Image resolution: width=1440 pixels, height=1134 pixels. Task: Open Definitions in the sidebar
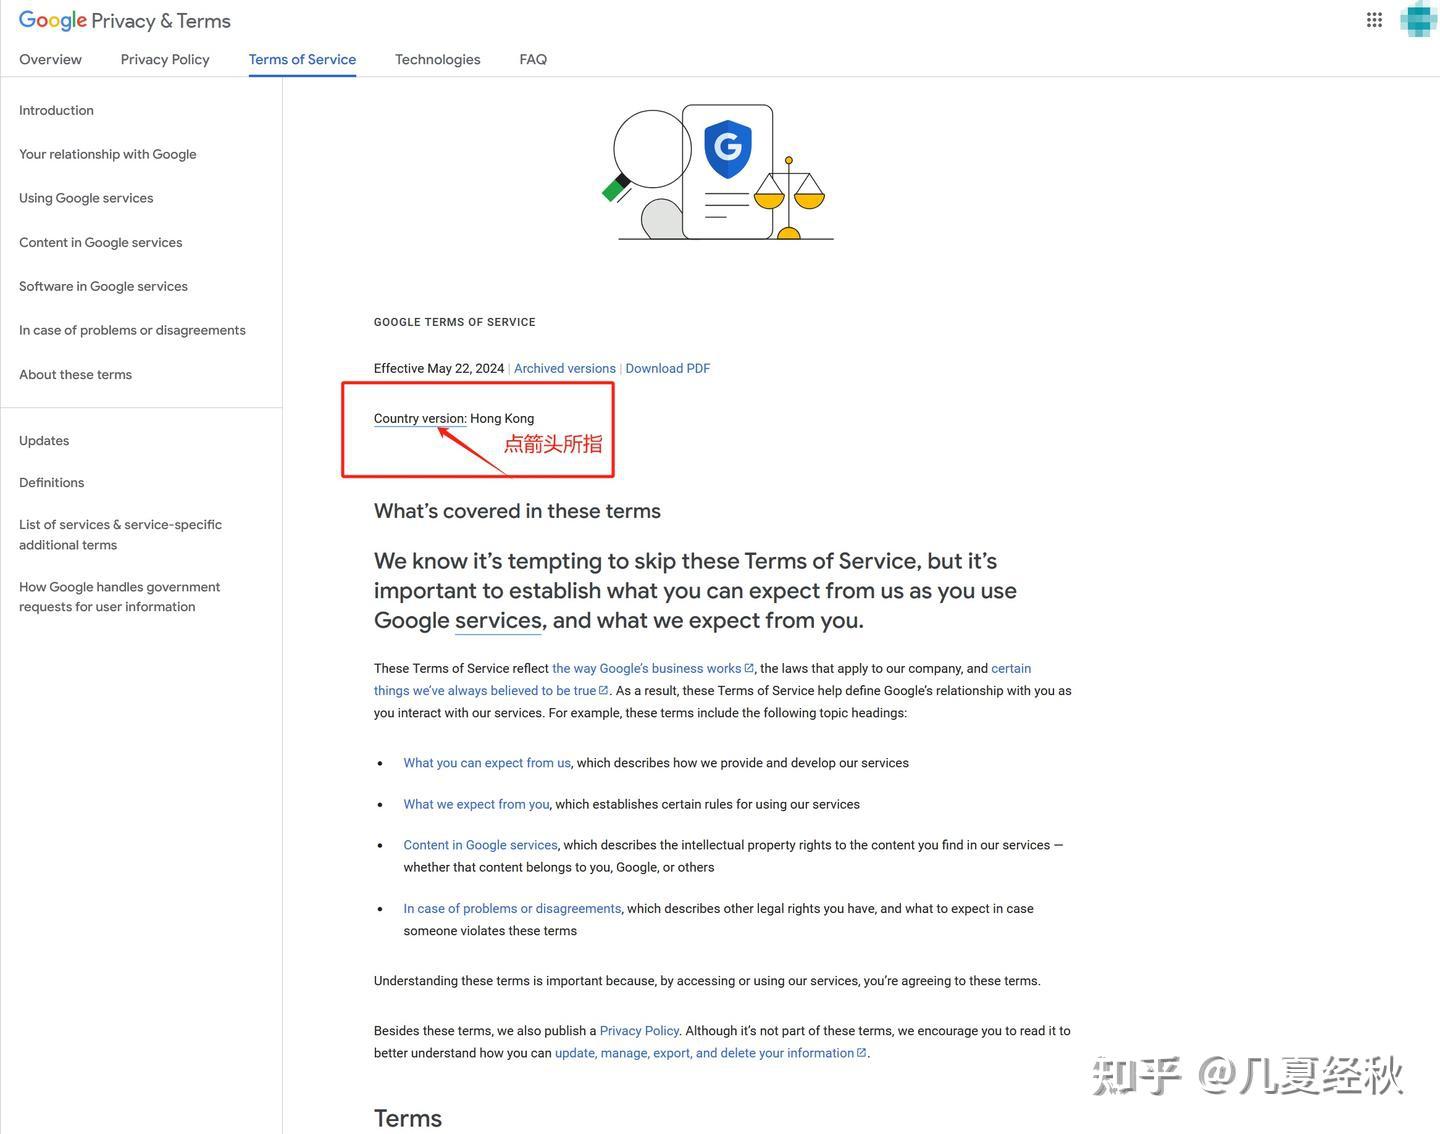tap(51, 482)
